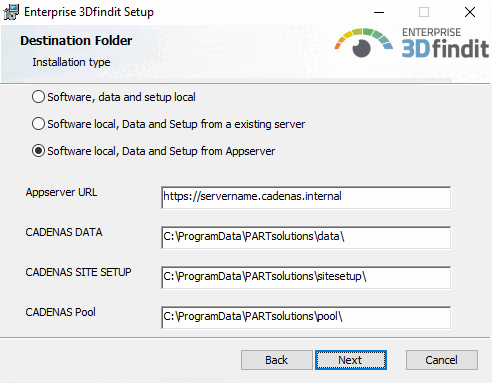Click the Appserver URL input field
Viewport: 492px width, 383px height.
pos(306,197)
